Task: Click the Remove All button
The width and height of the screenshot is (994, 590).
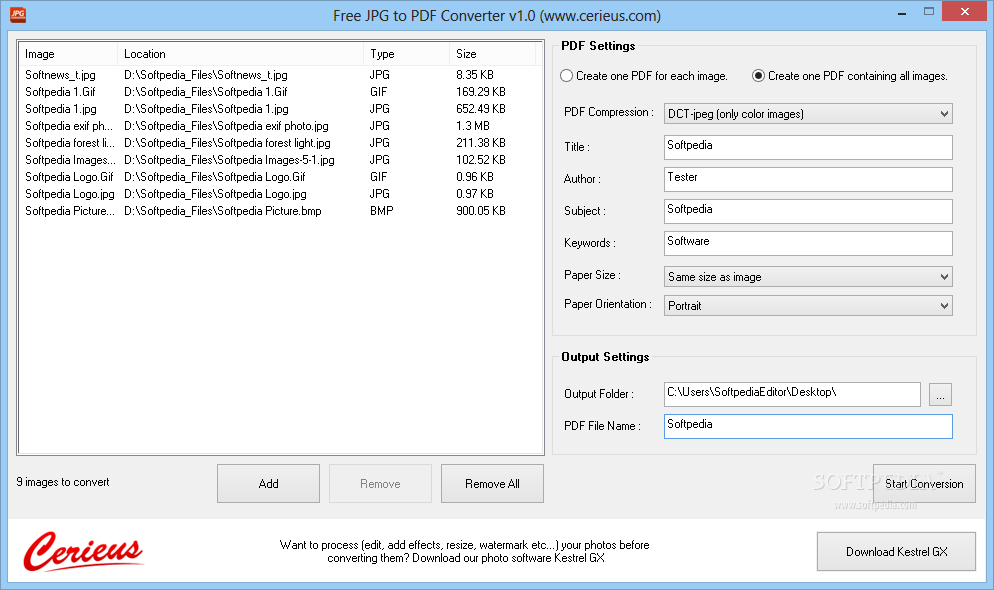Action: [492, 484]
